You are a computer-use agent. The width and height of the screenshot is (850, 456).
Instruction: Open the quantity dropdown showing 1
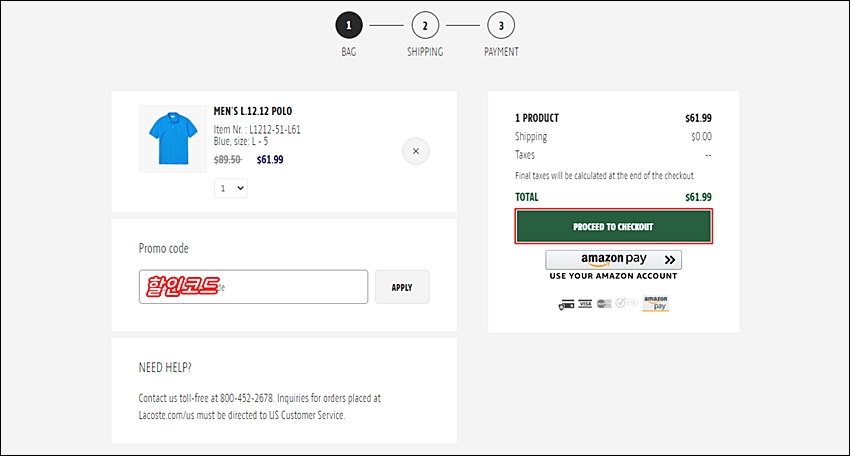[230, 188]
